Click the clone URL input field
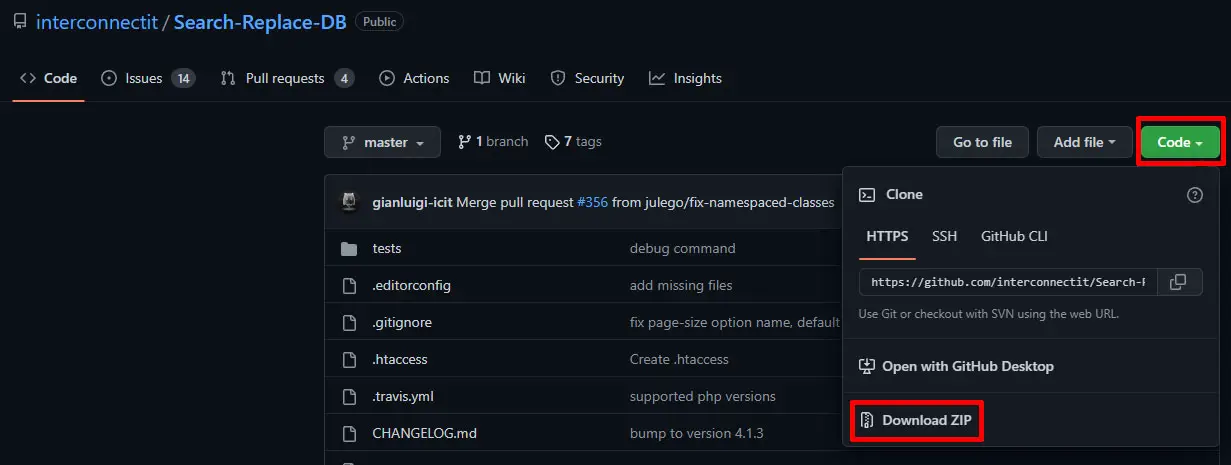 pyautogui.click(x=1008, y=282)
